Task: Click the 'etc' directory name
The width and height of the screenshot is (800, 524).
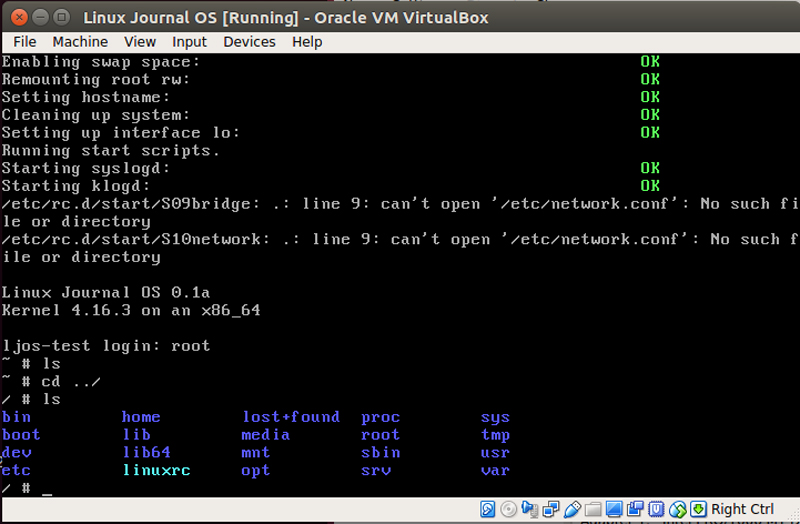Action: (x=16, y=470)
